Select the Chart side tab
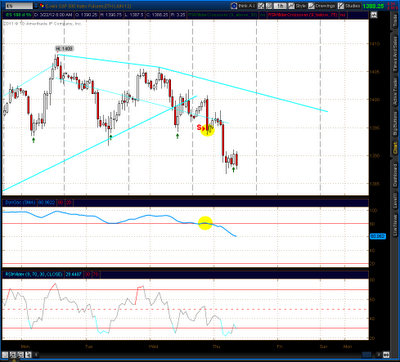The height and width of the screenshot is (362, 400). (395, 149)
